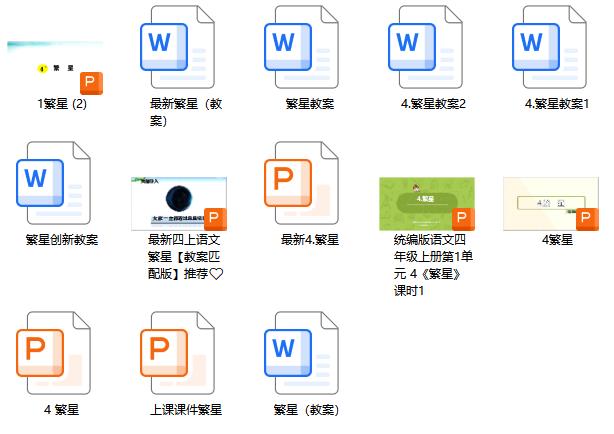This screenshot has height=434, width=614.
Task: Select the 最新四上语文繁星【教案匹配版】 name label
Action: click(x=186, y=256)
